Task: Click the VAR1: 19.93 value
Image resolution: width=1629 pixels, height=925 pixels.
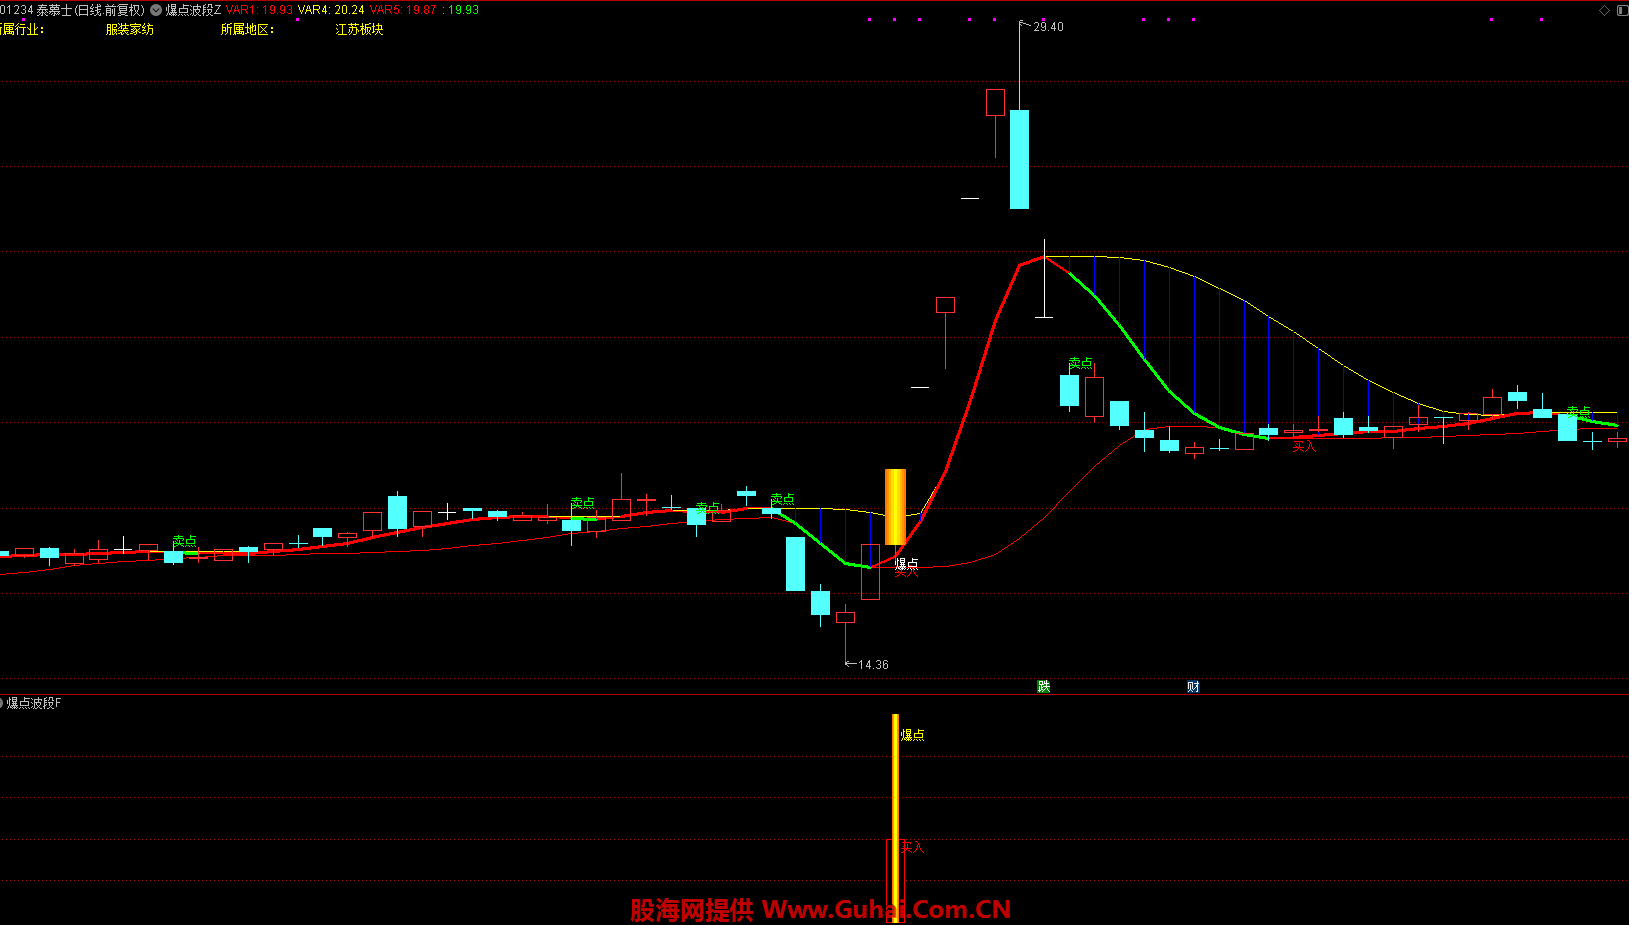Action: pyautogui.click(x=260, y=10)
